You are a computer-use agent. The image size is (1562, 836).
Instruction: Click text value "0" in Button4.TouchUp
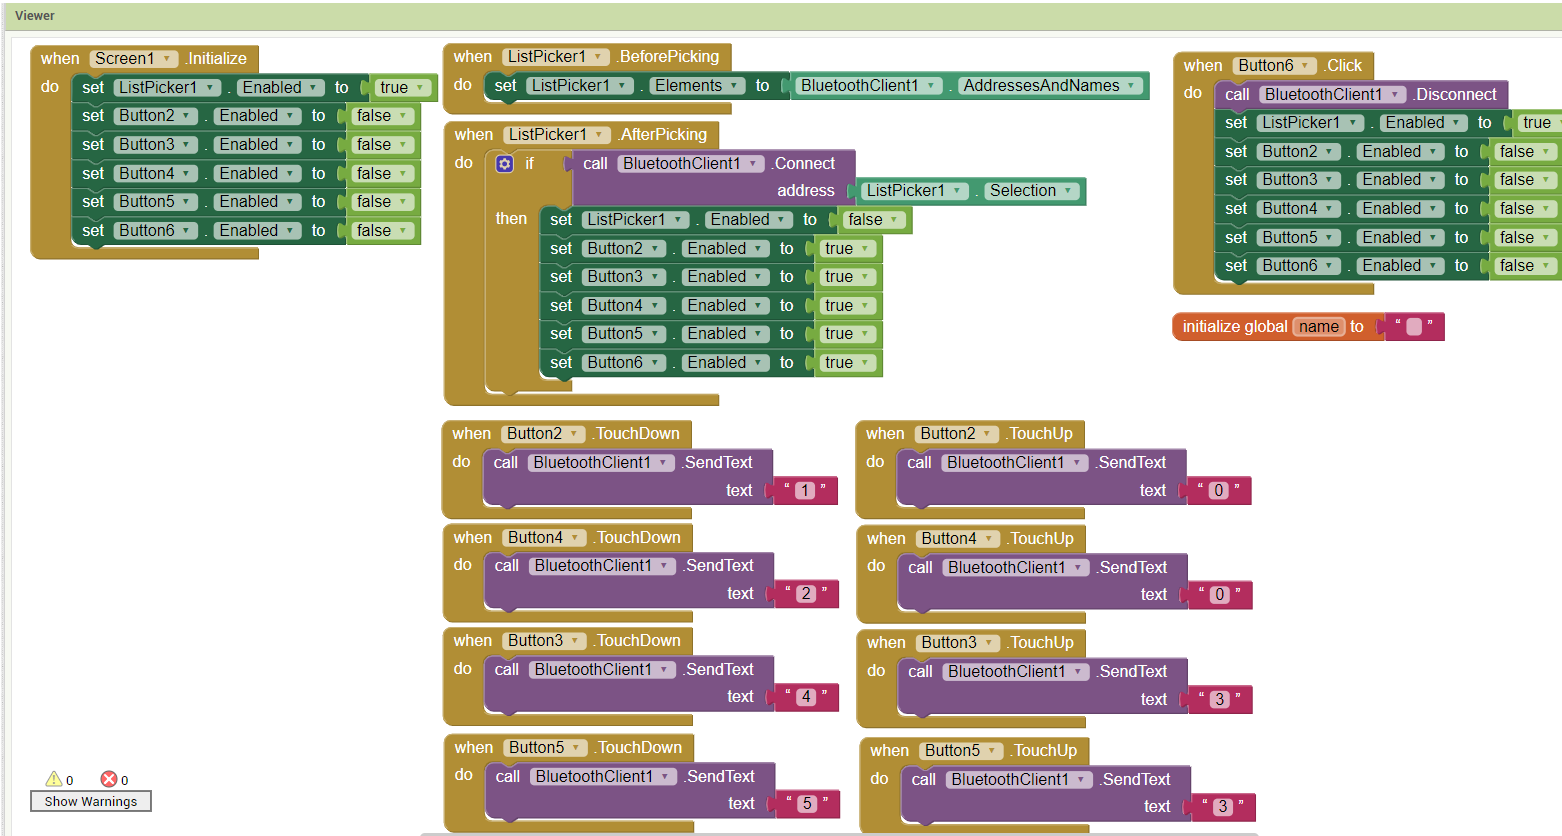pos(1219,594)
